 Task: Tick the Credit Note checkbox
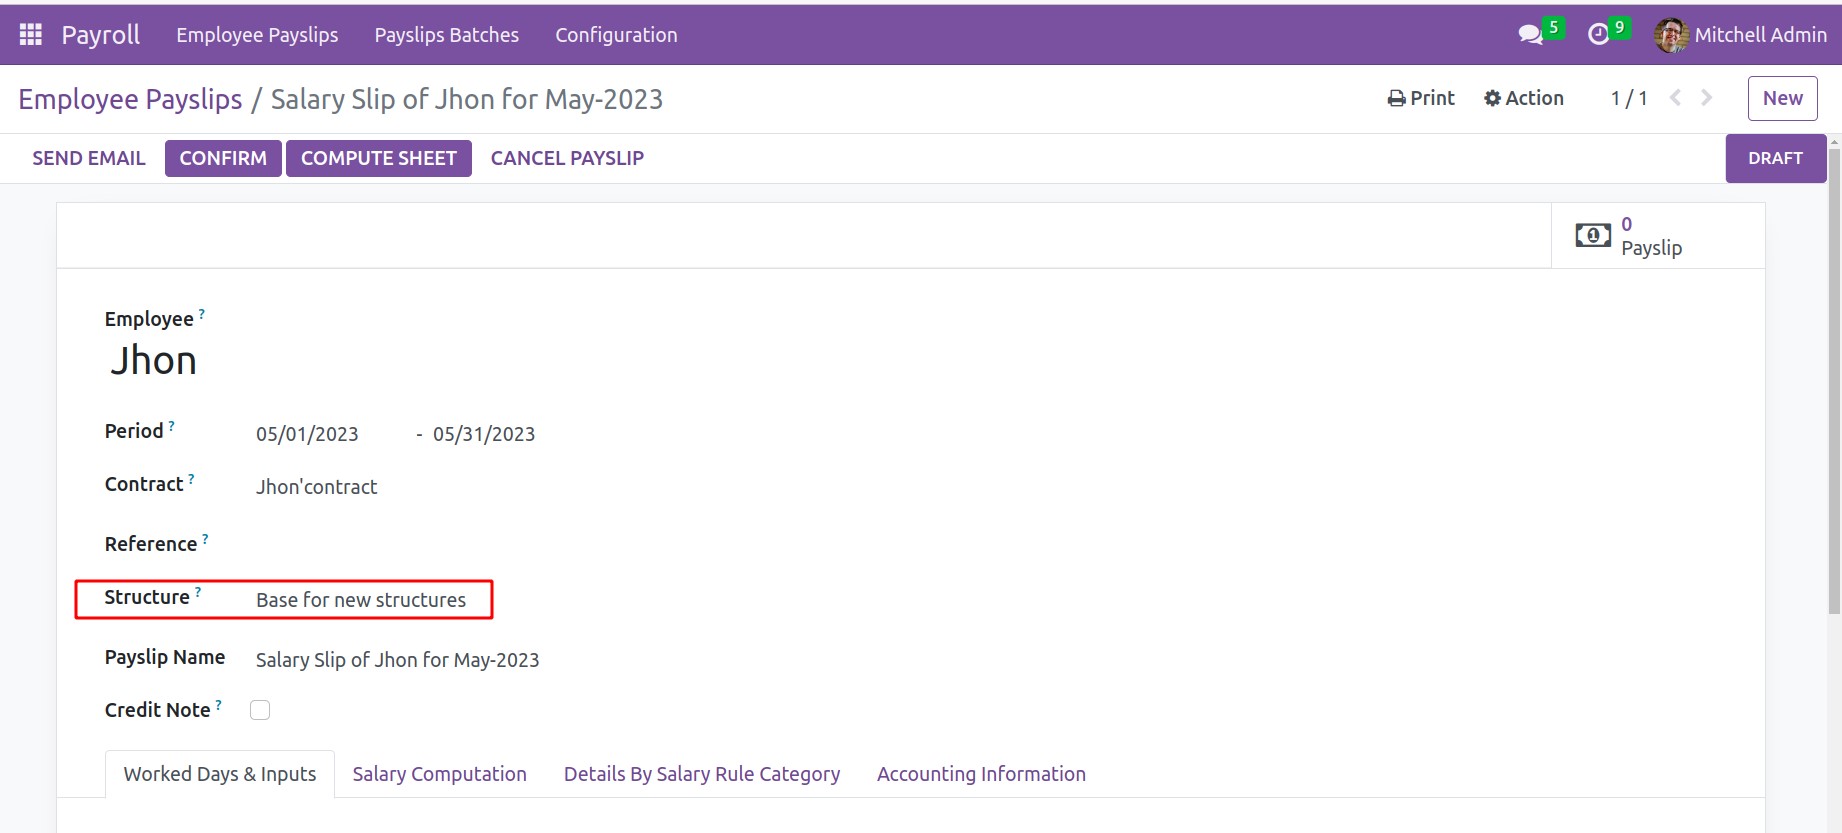[260, 710]
